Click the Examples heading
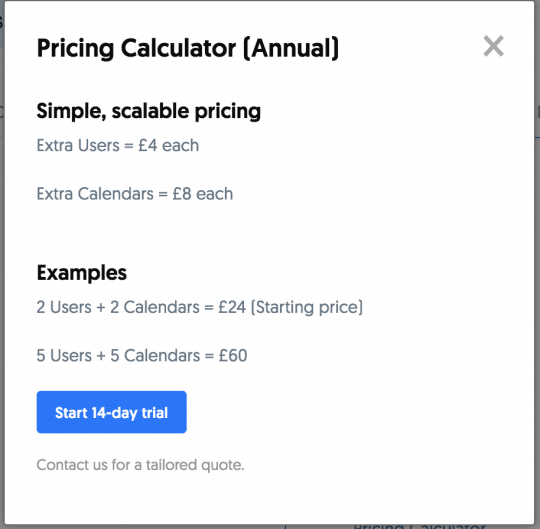 point(82,273)
